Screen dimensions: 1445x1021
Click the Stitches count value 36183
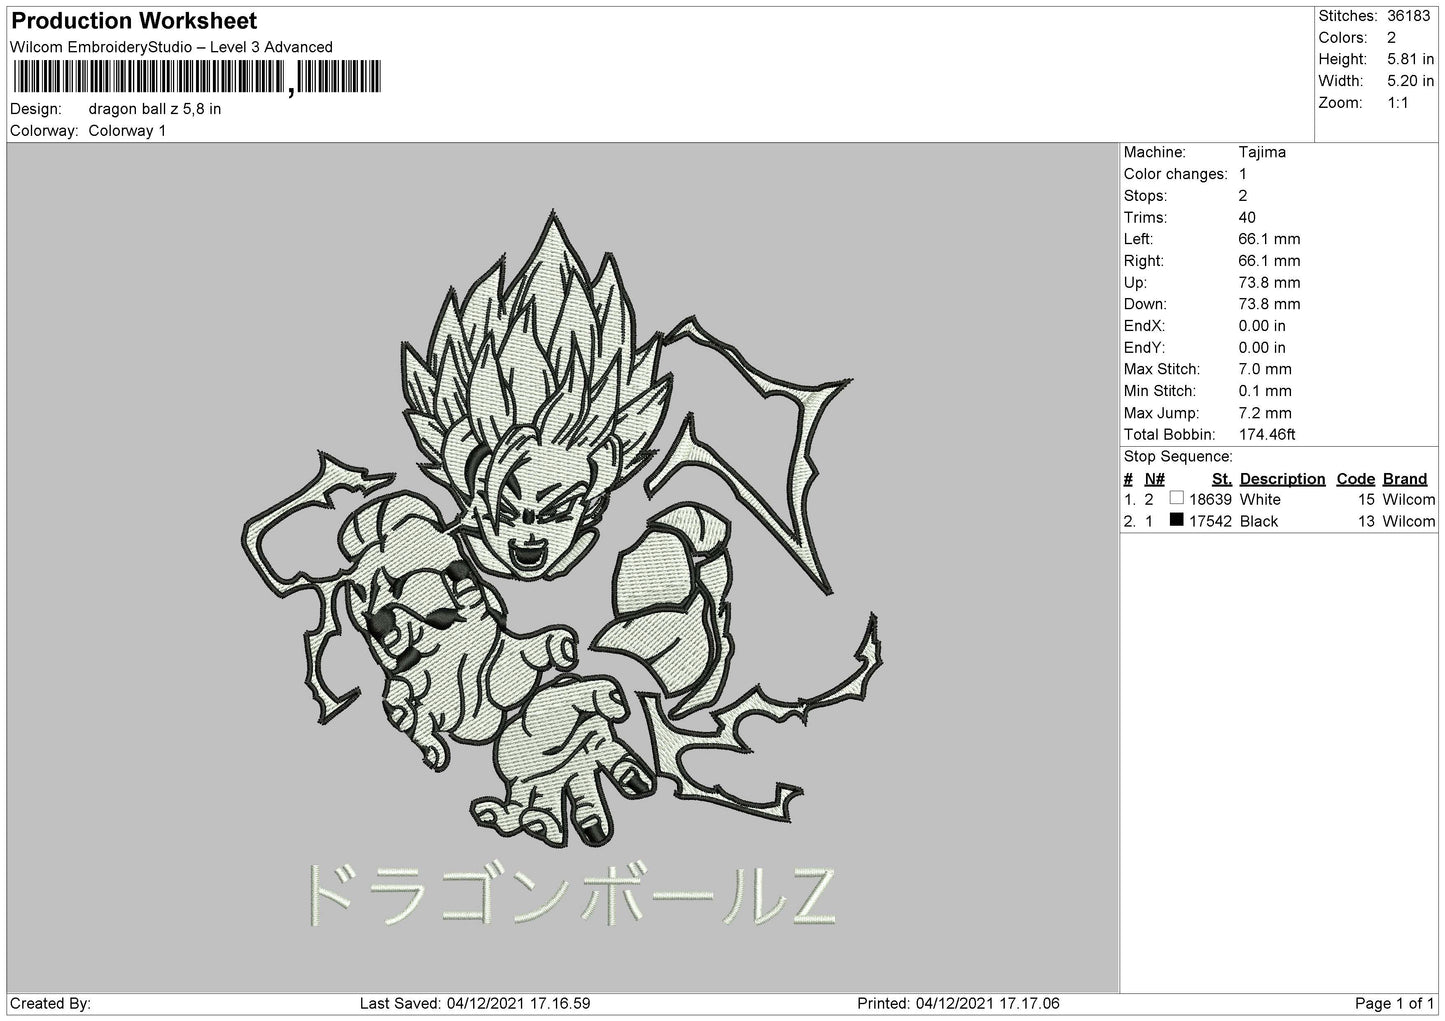(x=1410, y=16)
